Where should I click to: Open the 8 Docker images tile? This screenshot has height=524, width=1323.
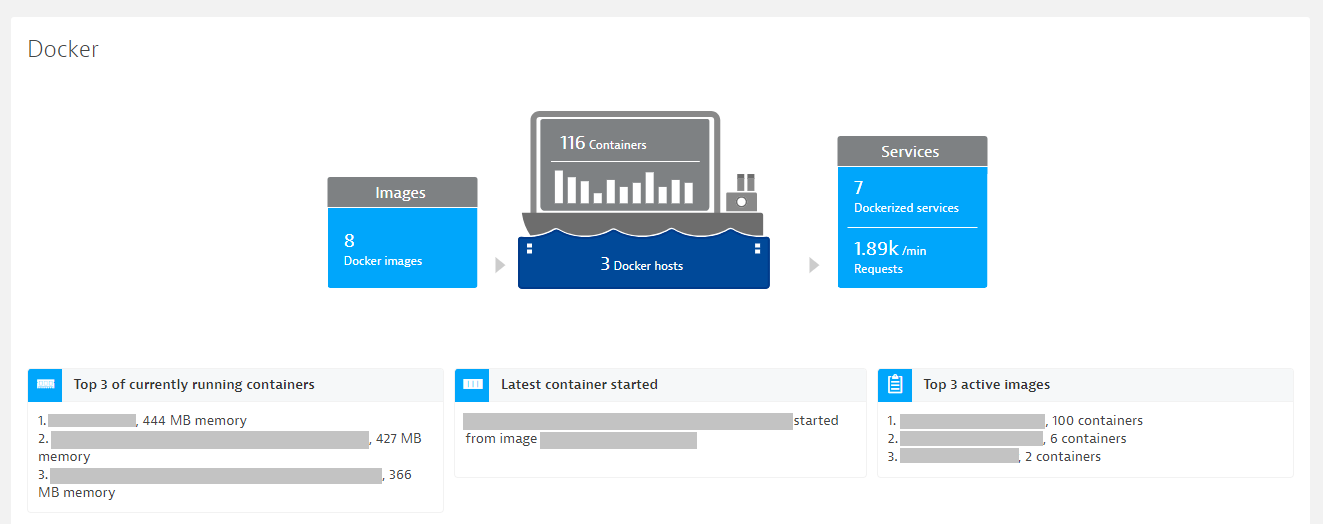click(x=402, y=248)
